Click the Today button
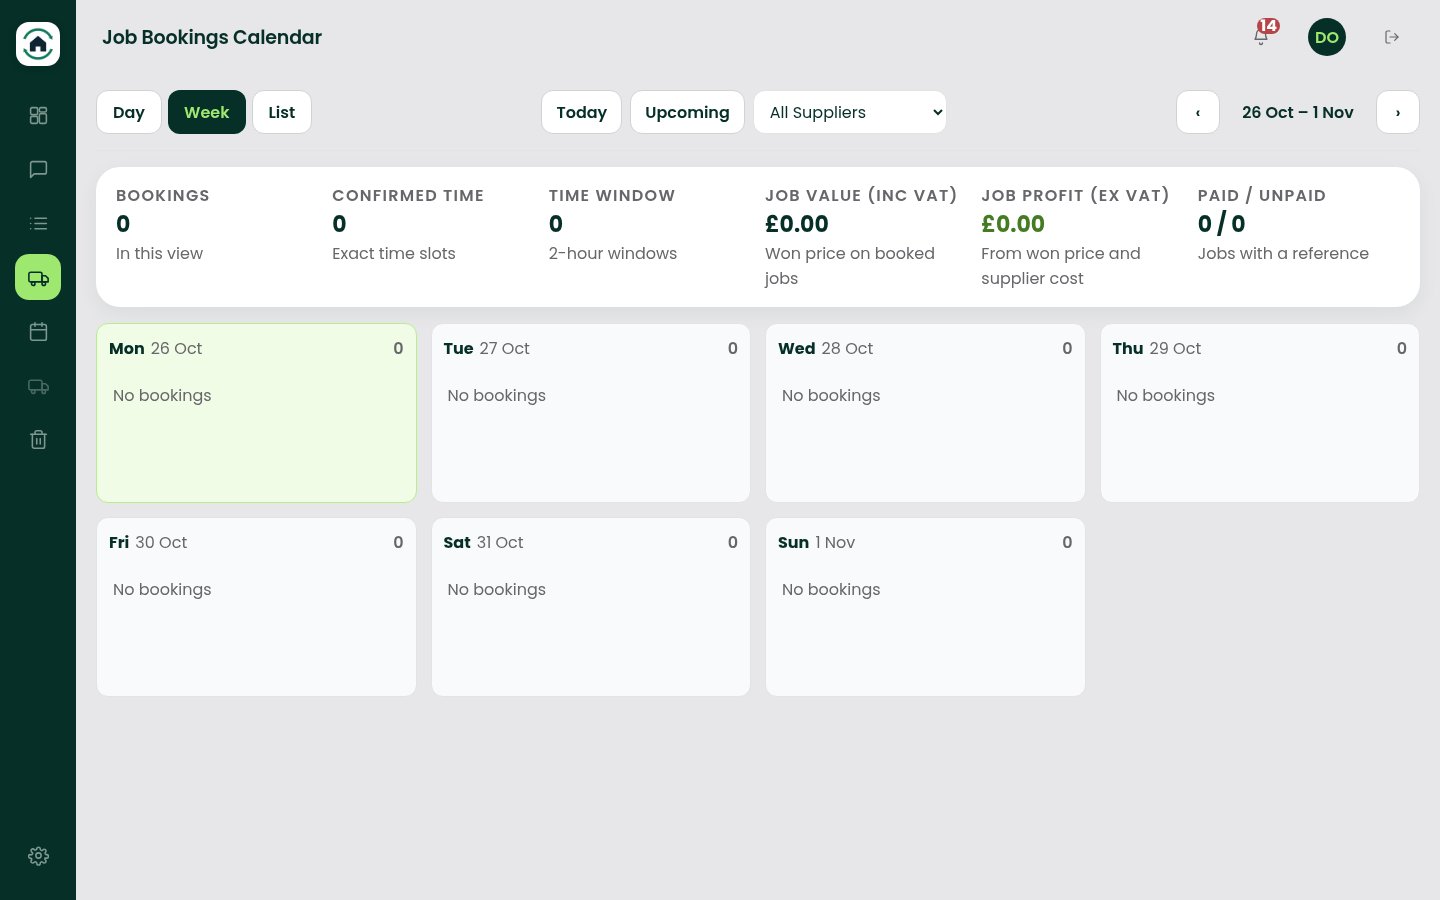Screen dimensions: 1440x900 [x=582, y=112]
